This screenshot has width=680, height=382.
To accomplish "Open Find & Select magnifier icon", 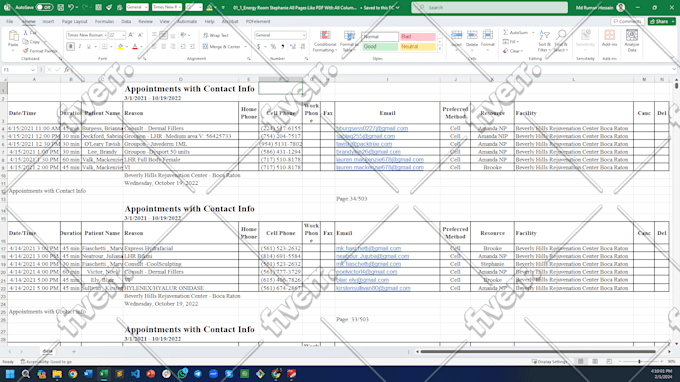I will tap(561, 36).
